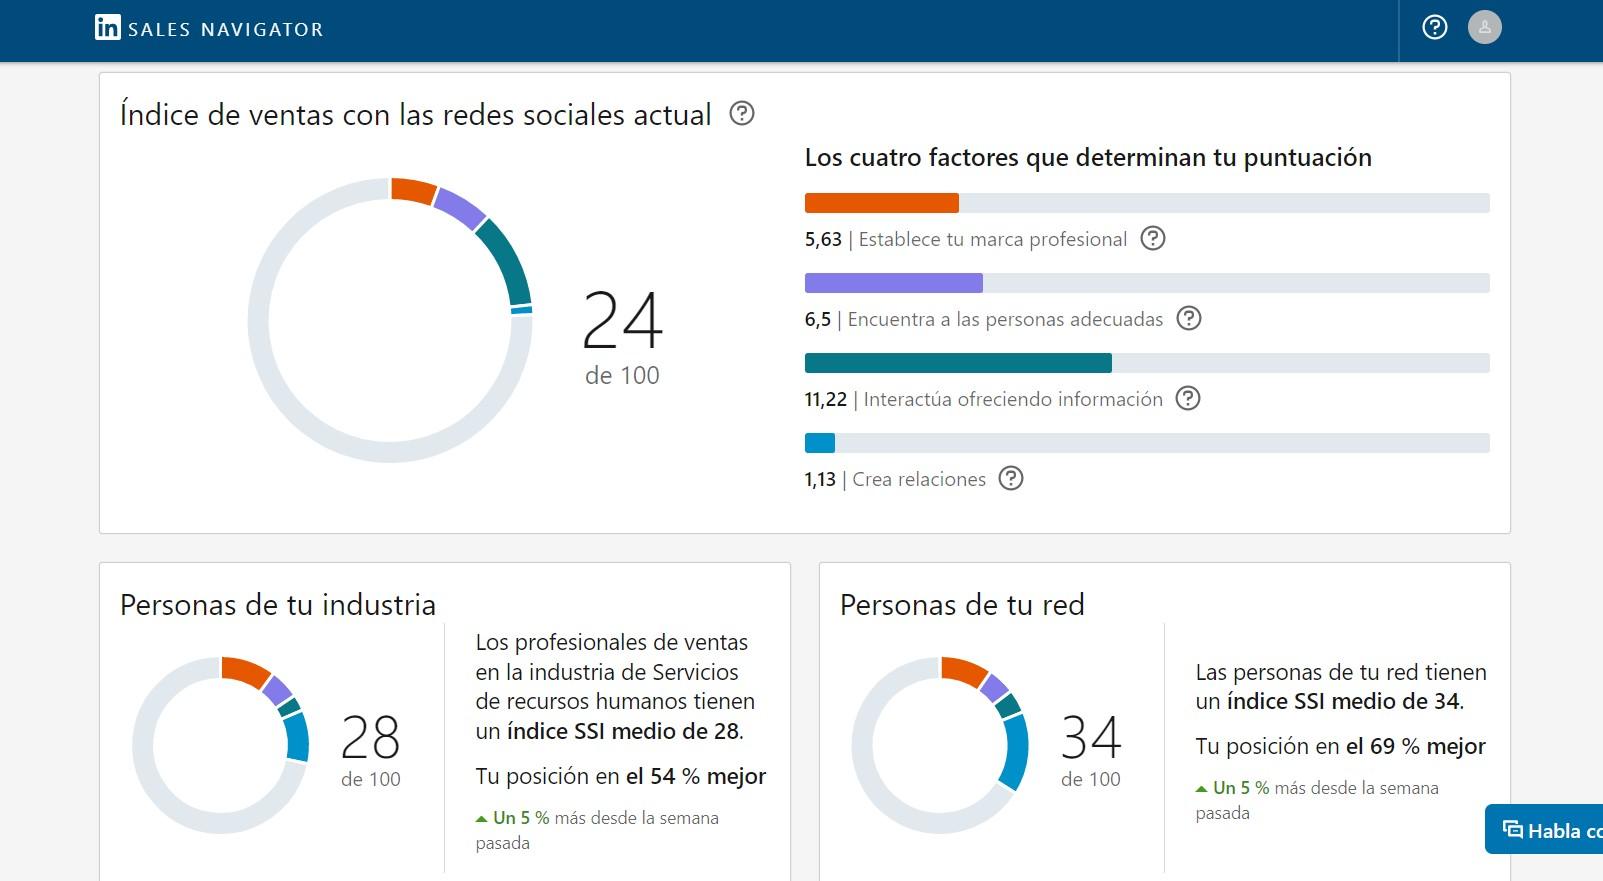Open help for Encuentra a las personas adecuadas
Viewport: 1603px width, 881px height.
pos(1188,318)
